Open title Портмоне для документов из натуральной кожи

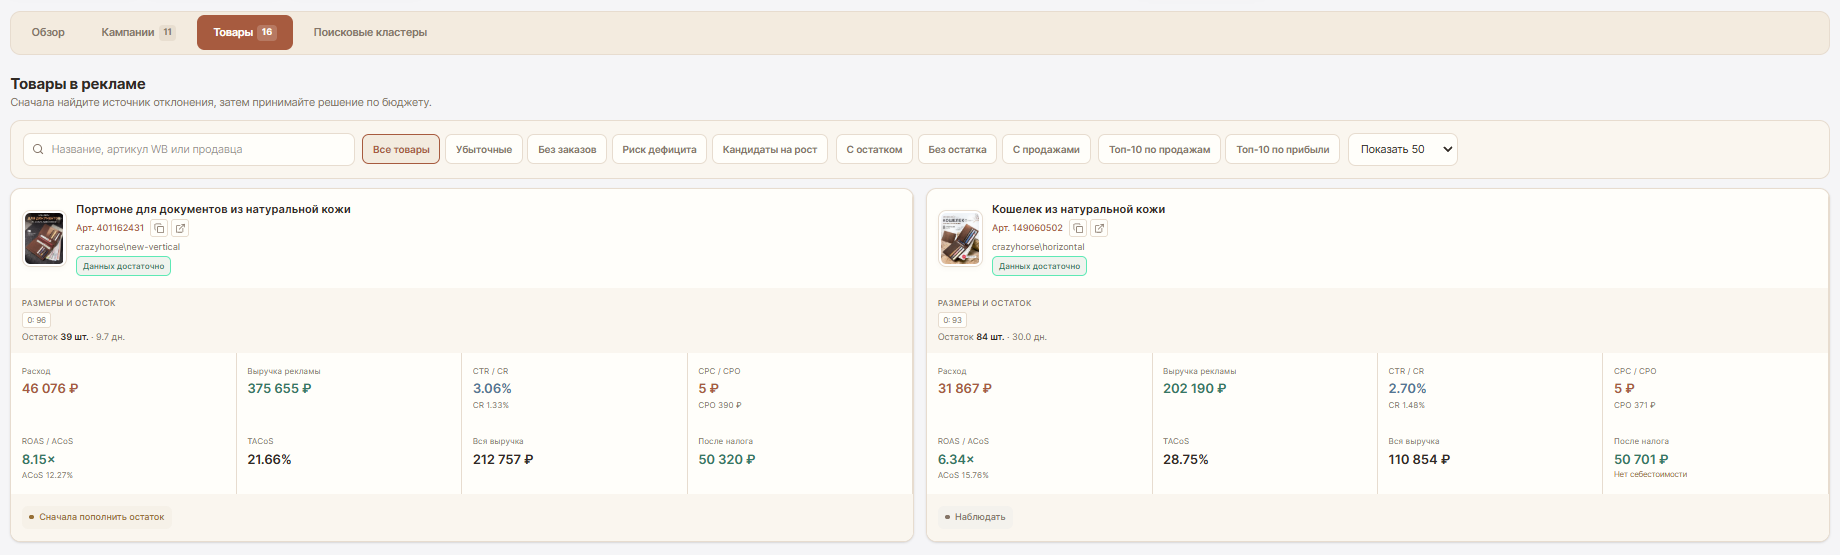(x=213, y=209)
